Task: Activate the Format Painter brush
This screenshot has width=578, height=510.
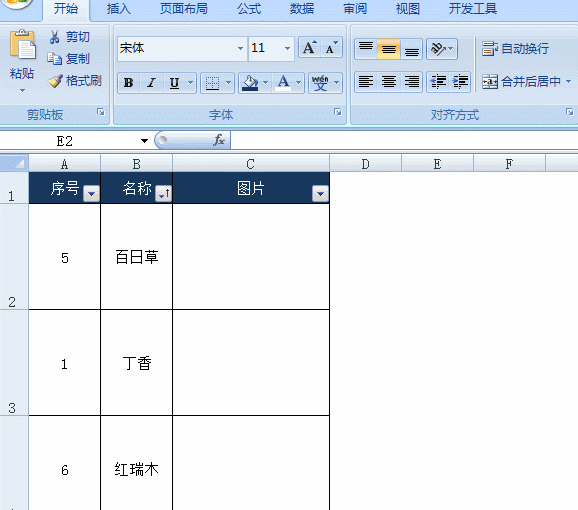Action: coord(55,81)
